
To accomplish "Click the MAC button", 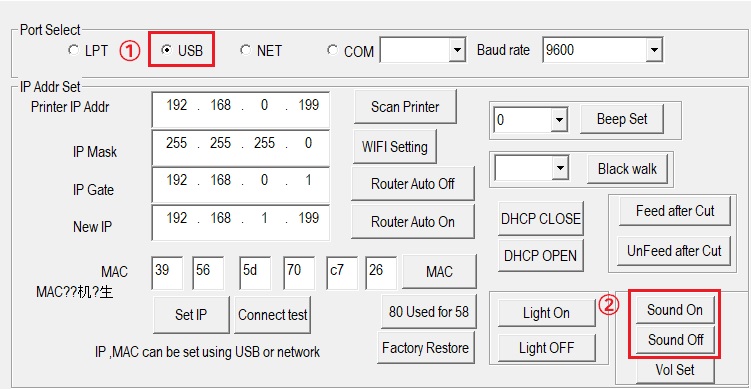I will (439, 272).
